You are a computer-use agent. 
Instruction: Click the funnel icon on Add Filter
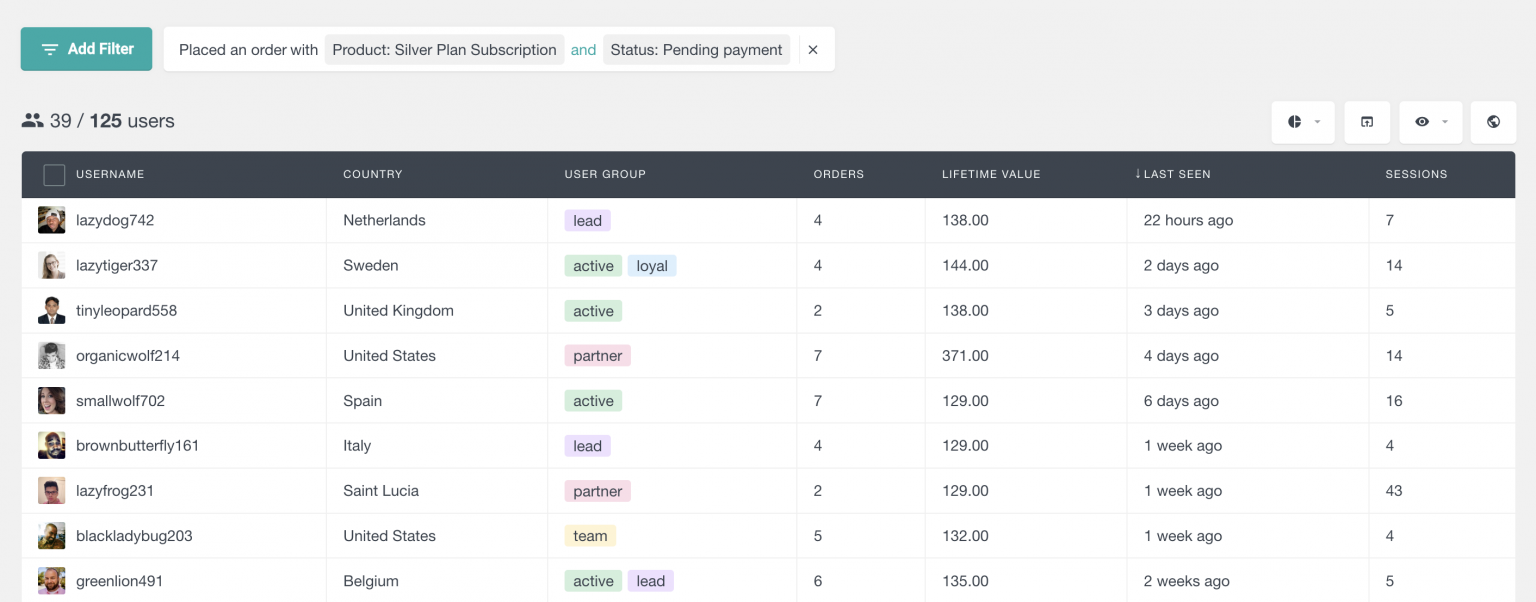click(51, 48)
